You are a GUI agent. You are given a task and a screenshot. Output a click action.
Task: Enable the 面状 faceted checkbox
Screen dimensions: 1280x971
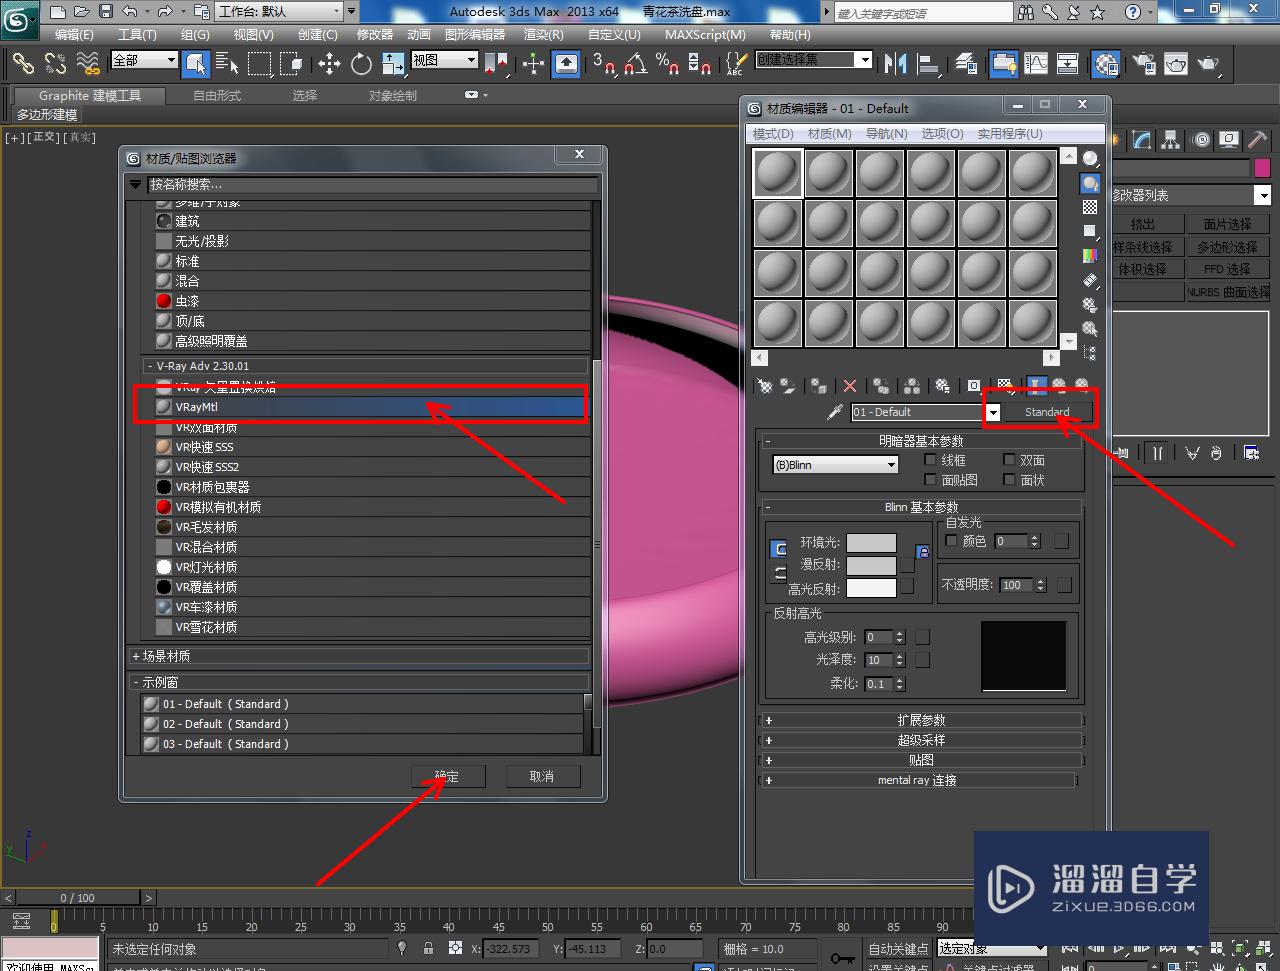[x=1010, y=480]
